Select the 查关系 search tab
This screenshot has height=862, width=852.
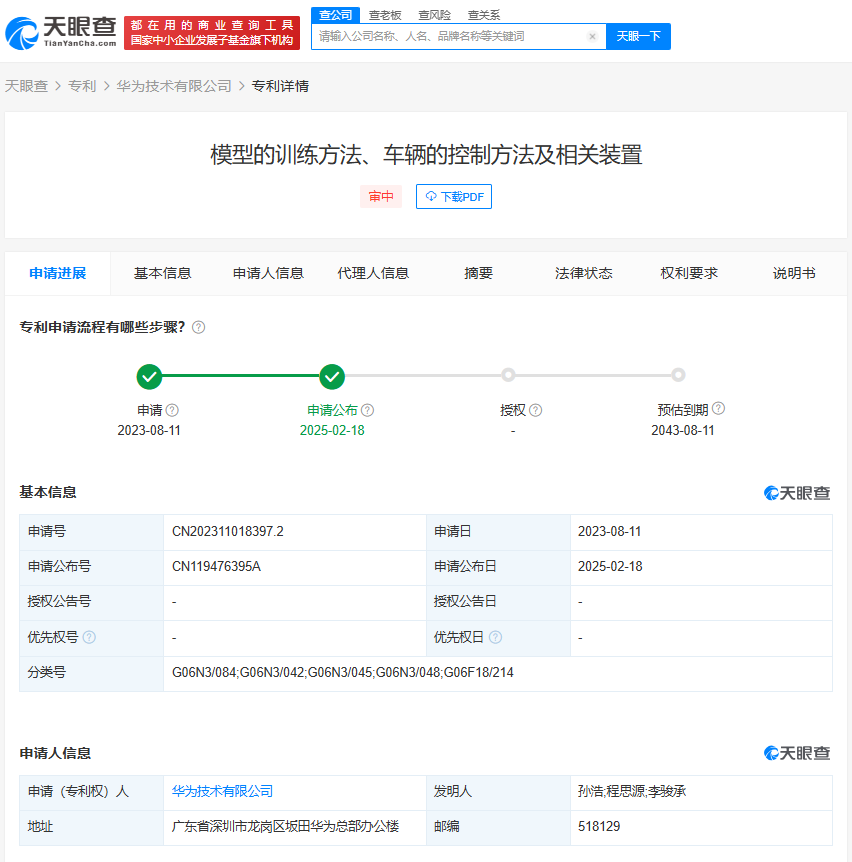(x=484, y=15)
